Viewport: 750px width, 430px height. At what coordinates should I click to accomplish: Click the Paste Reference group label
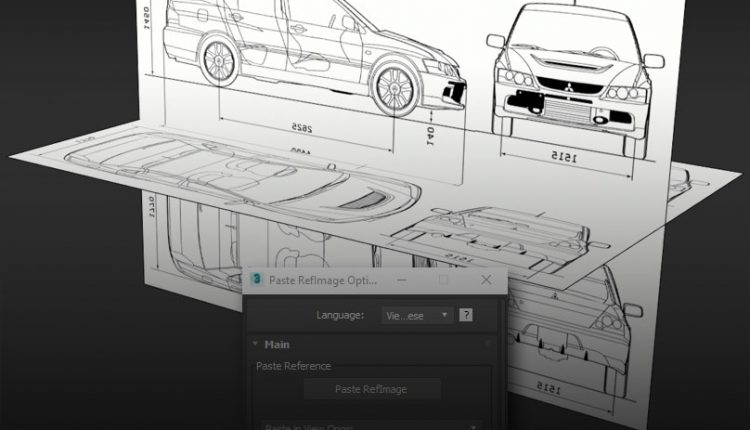(x=293, y=366)
